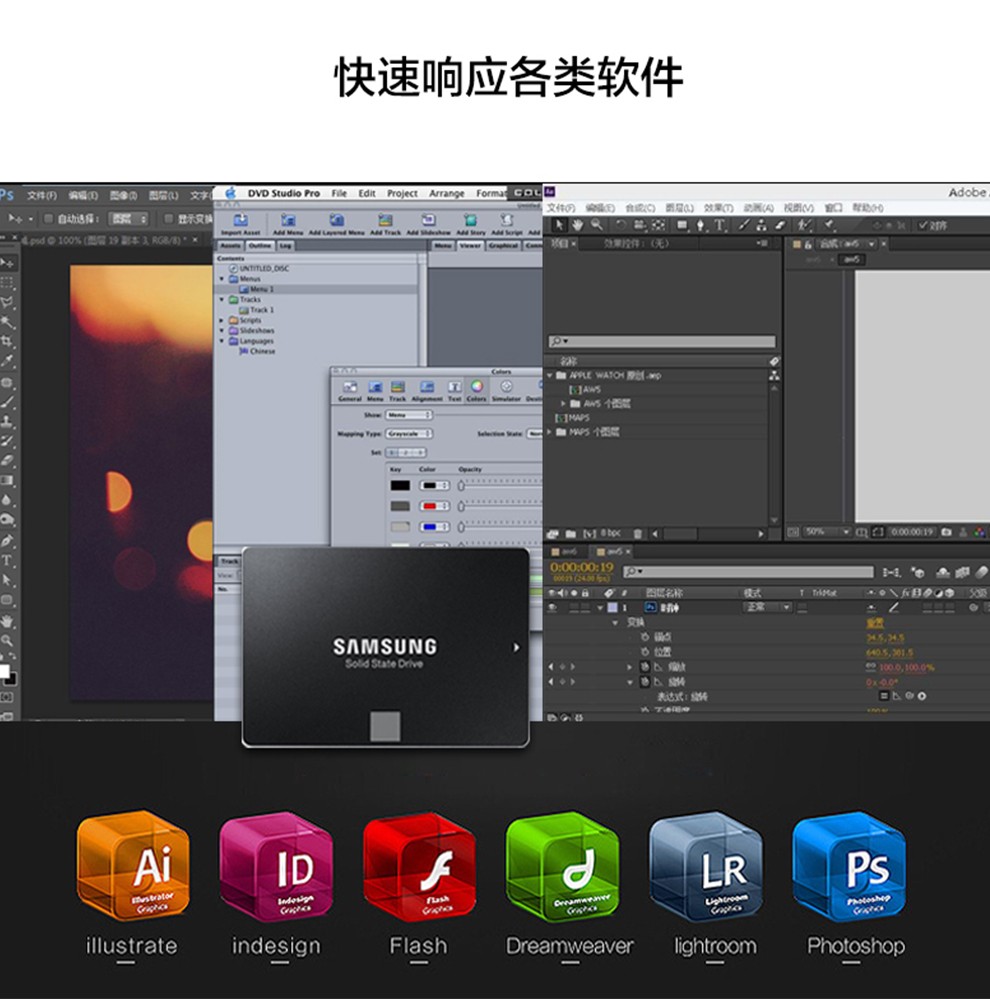The height and width of the screenshot is (1001, 990).
Task: Open the Project menu in DVD Studio Pro
Action: pyautogui.click(x=402, y=193)
